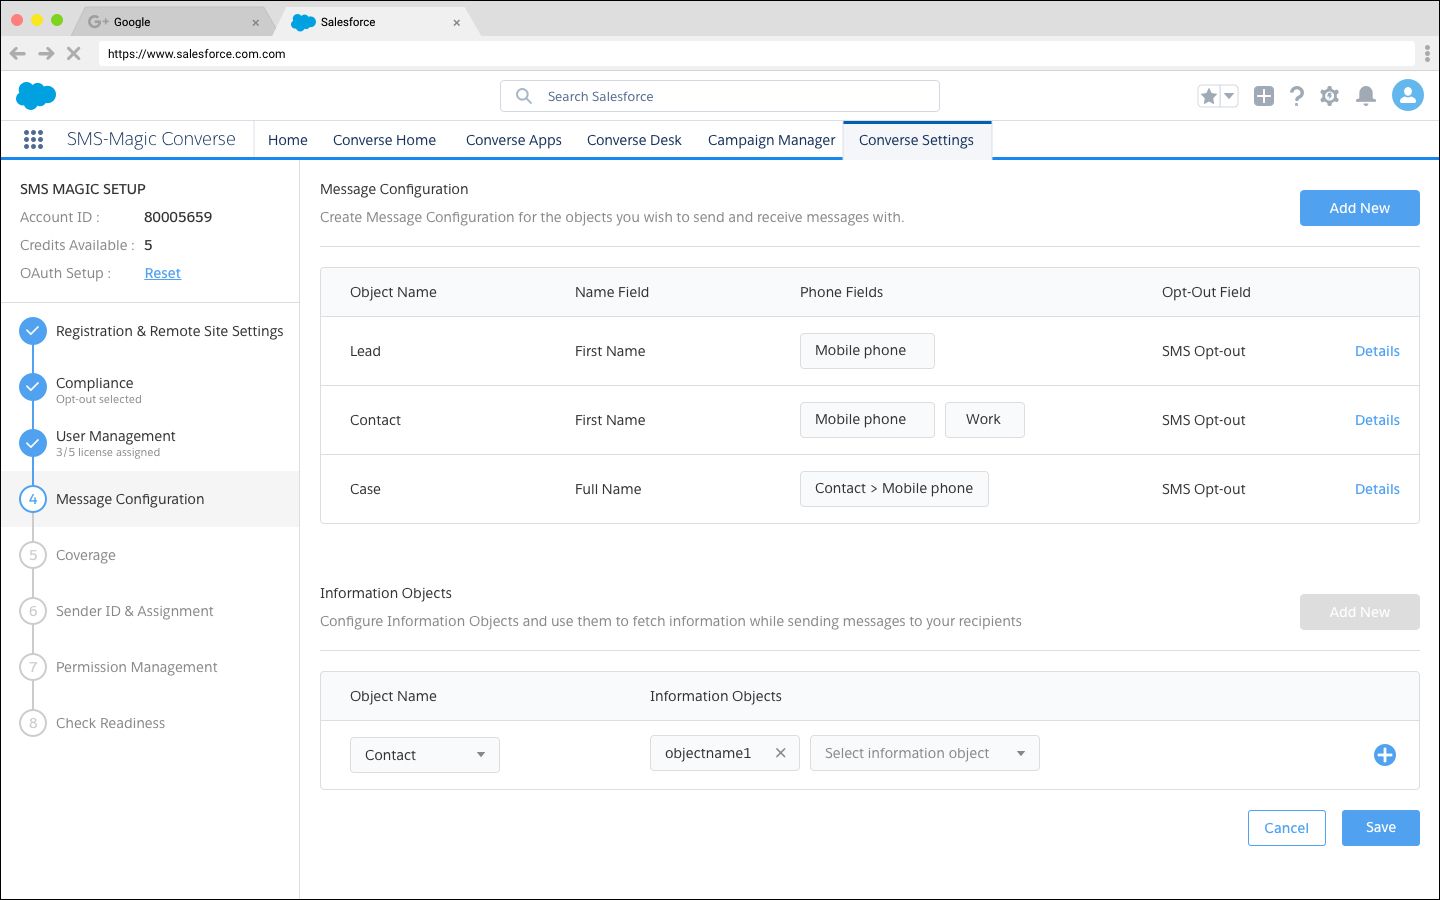
Task: Click the 'Full Name' cell in Case row
Action: [x=608, y=489]
